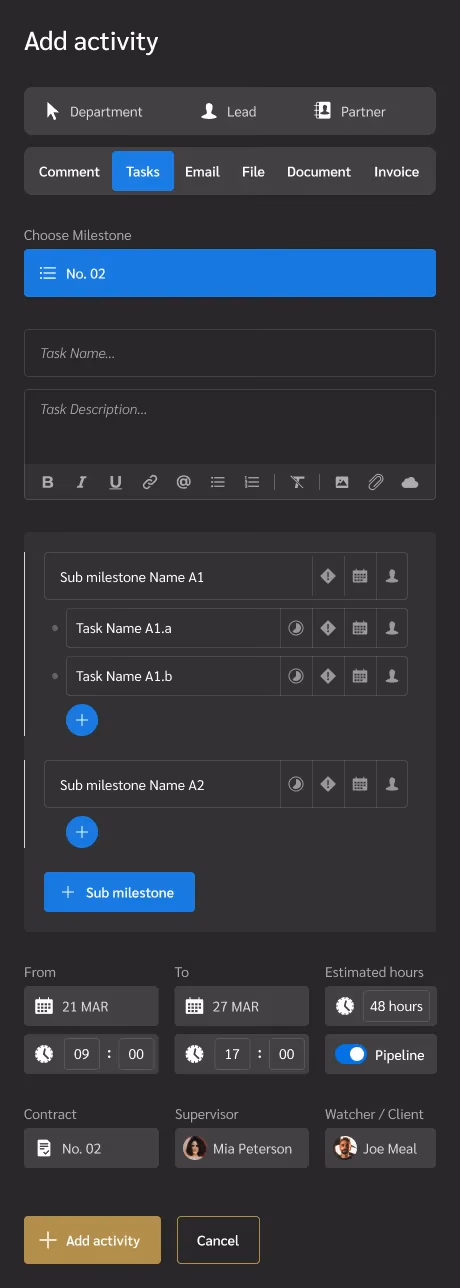Click the attachment paperclip icon
This screenshot has width=460, height=1288.
376,482
